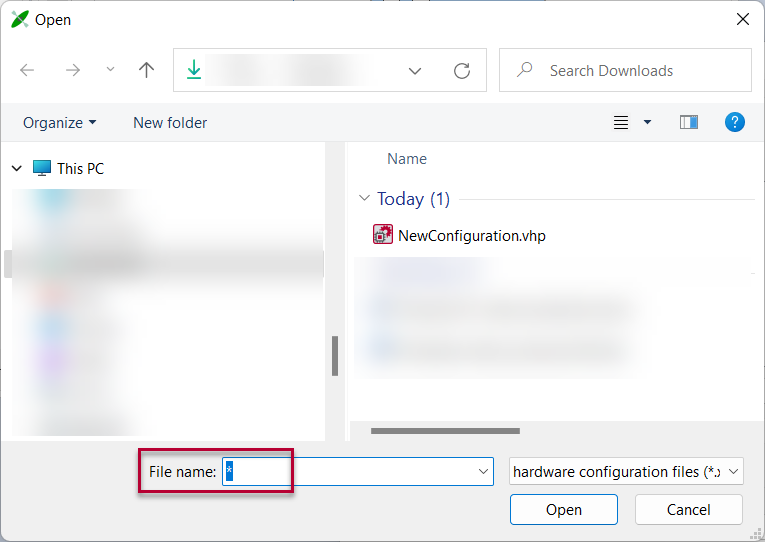
Task: Click the Forward navigation arrow
Action: click(x=72, y=70)
